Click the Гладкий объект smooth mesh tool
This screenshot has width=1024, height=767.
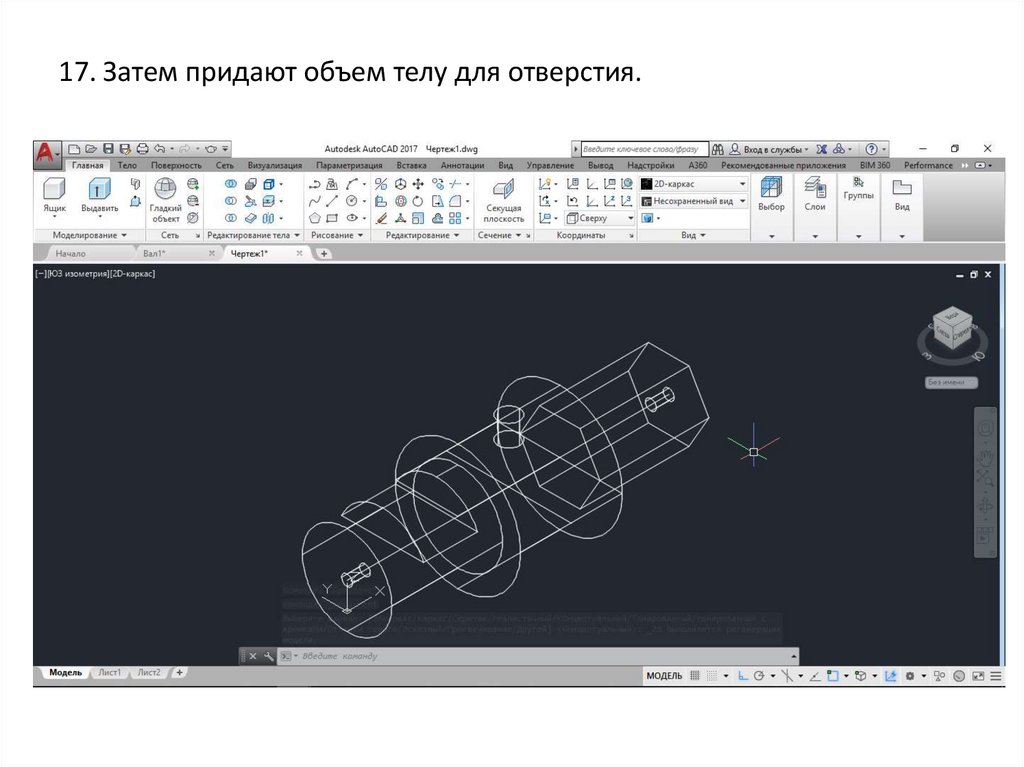165,199
